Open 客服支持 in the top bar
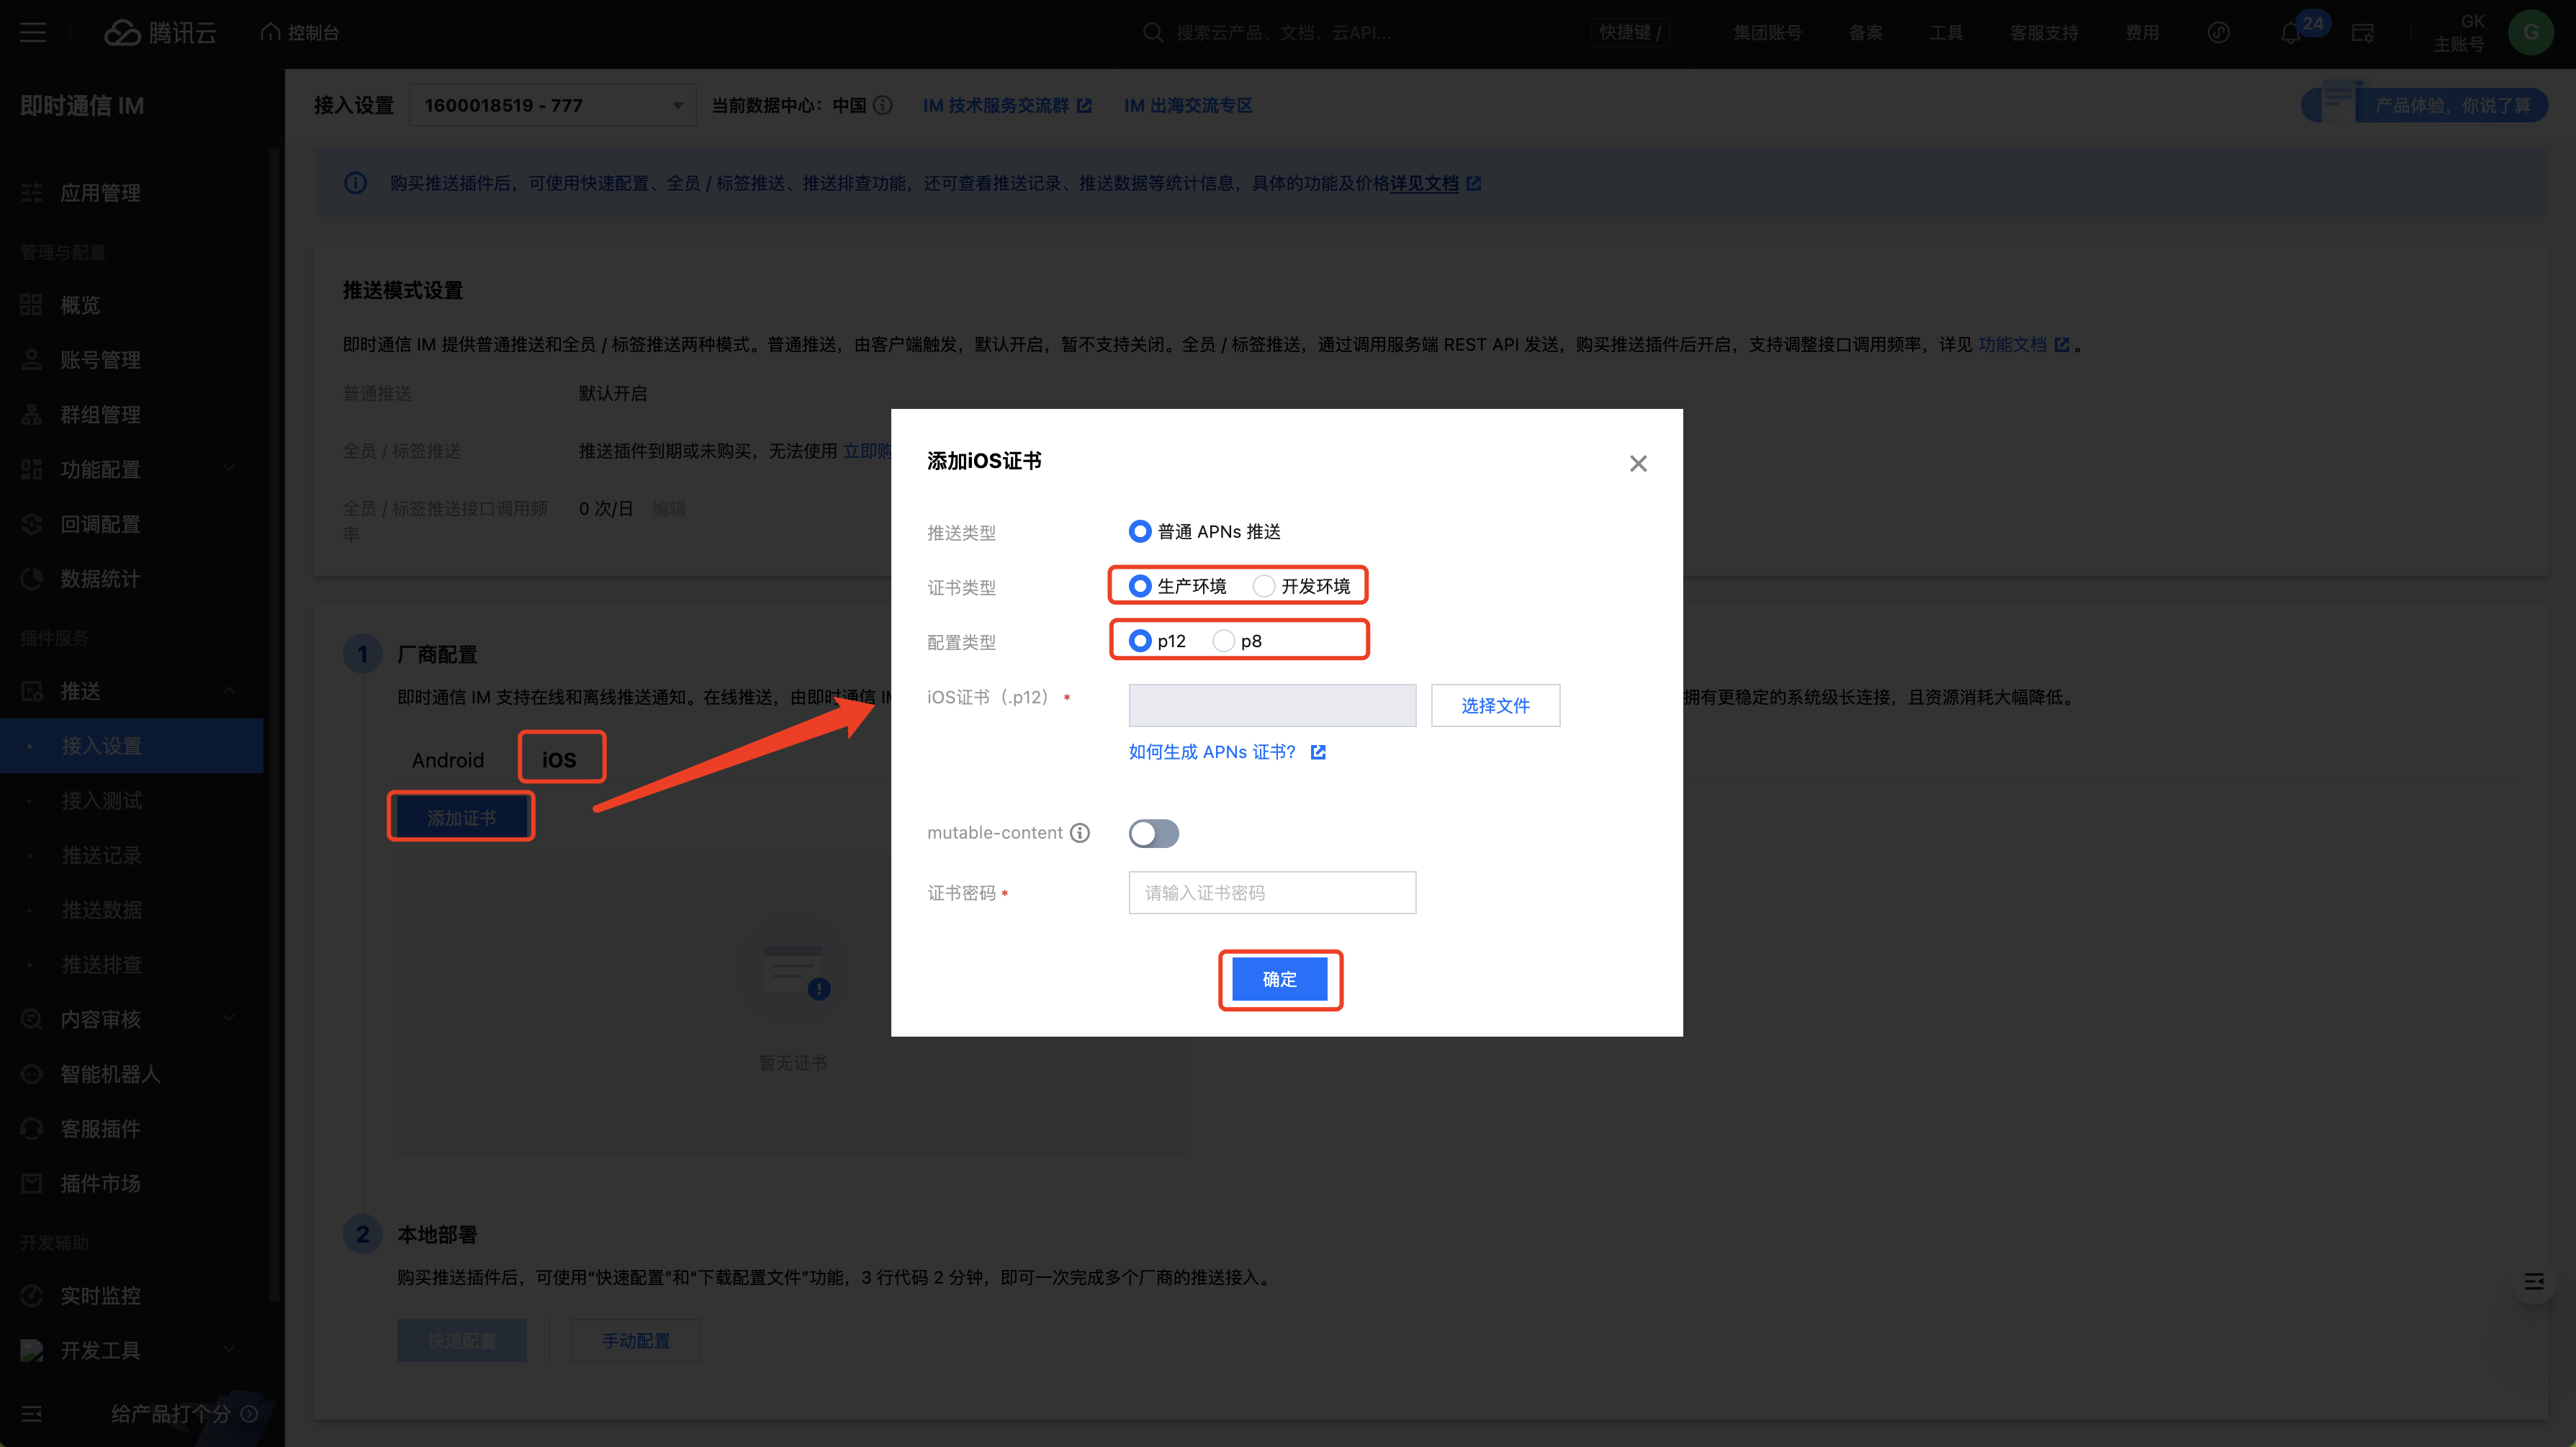 pos(2044,33)
